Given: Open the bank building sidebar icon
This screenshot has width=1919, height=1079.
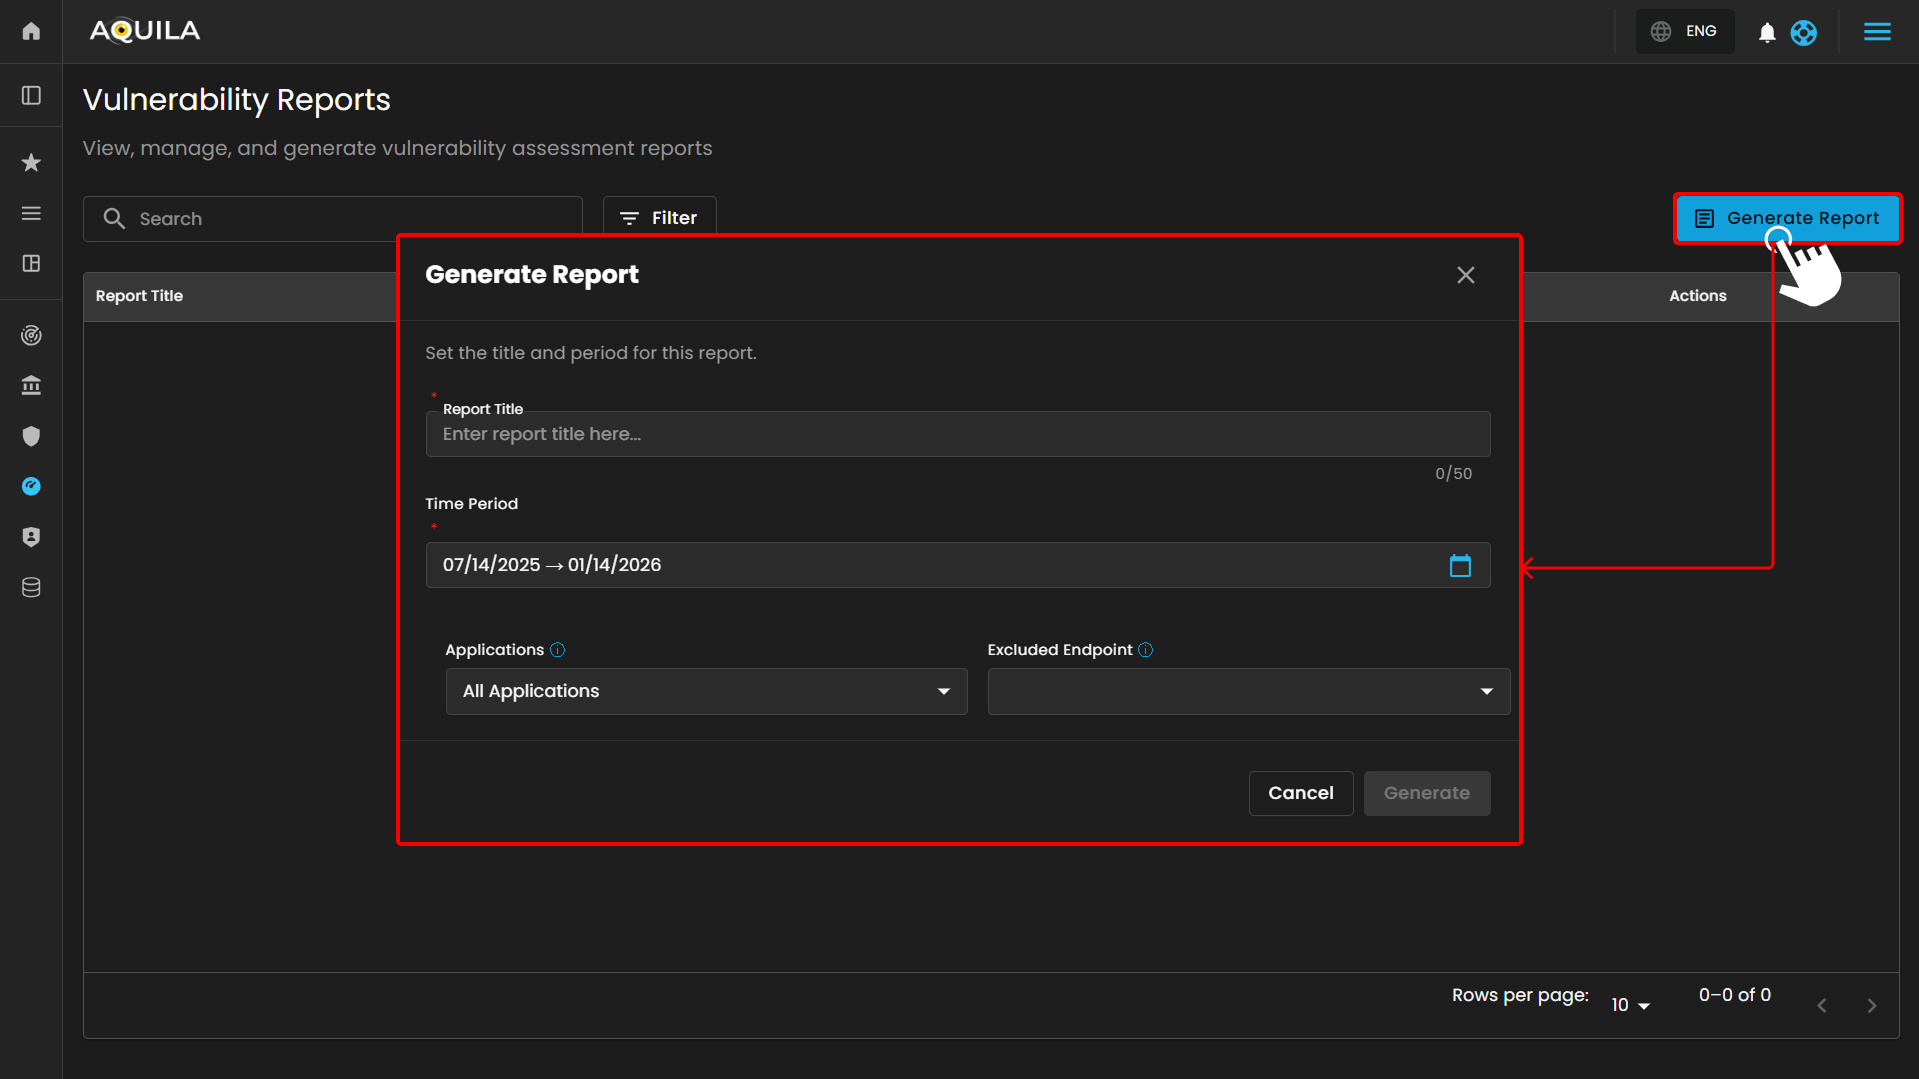Looking at the screenshot, I should click(x=31, y=385).
